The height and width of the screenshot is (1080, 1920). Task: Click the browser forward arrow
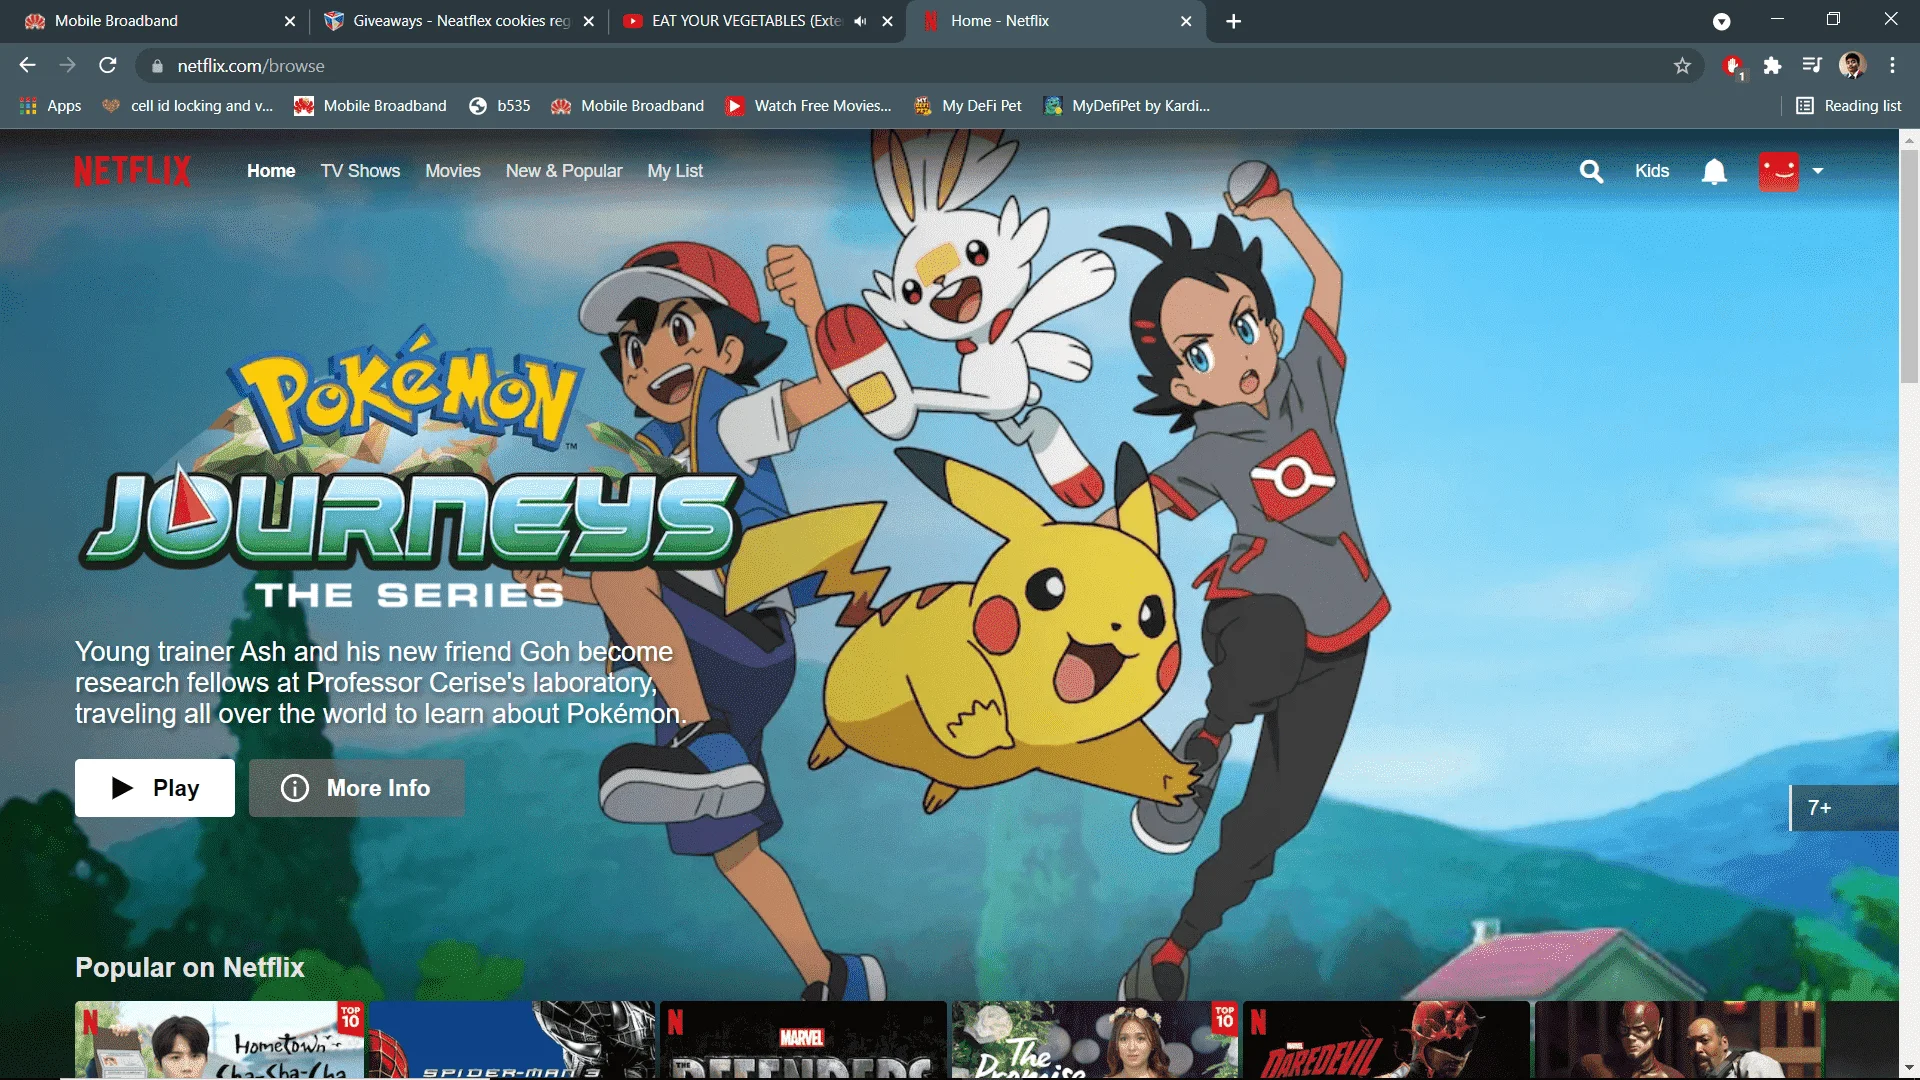point(67,65)
